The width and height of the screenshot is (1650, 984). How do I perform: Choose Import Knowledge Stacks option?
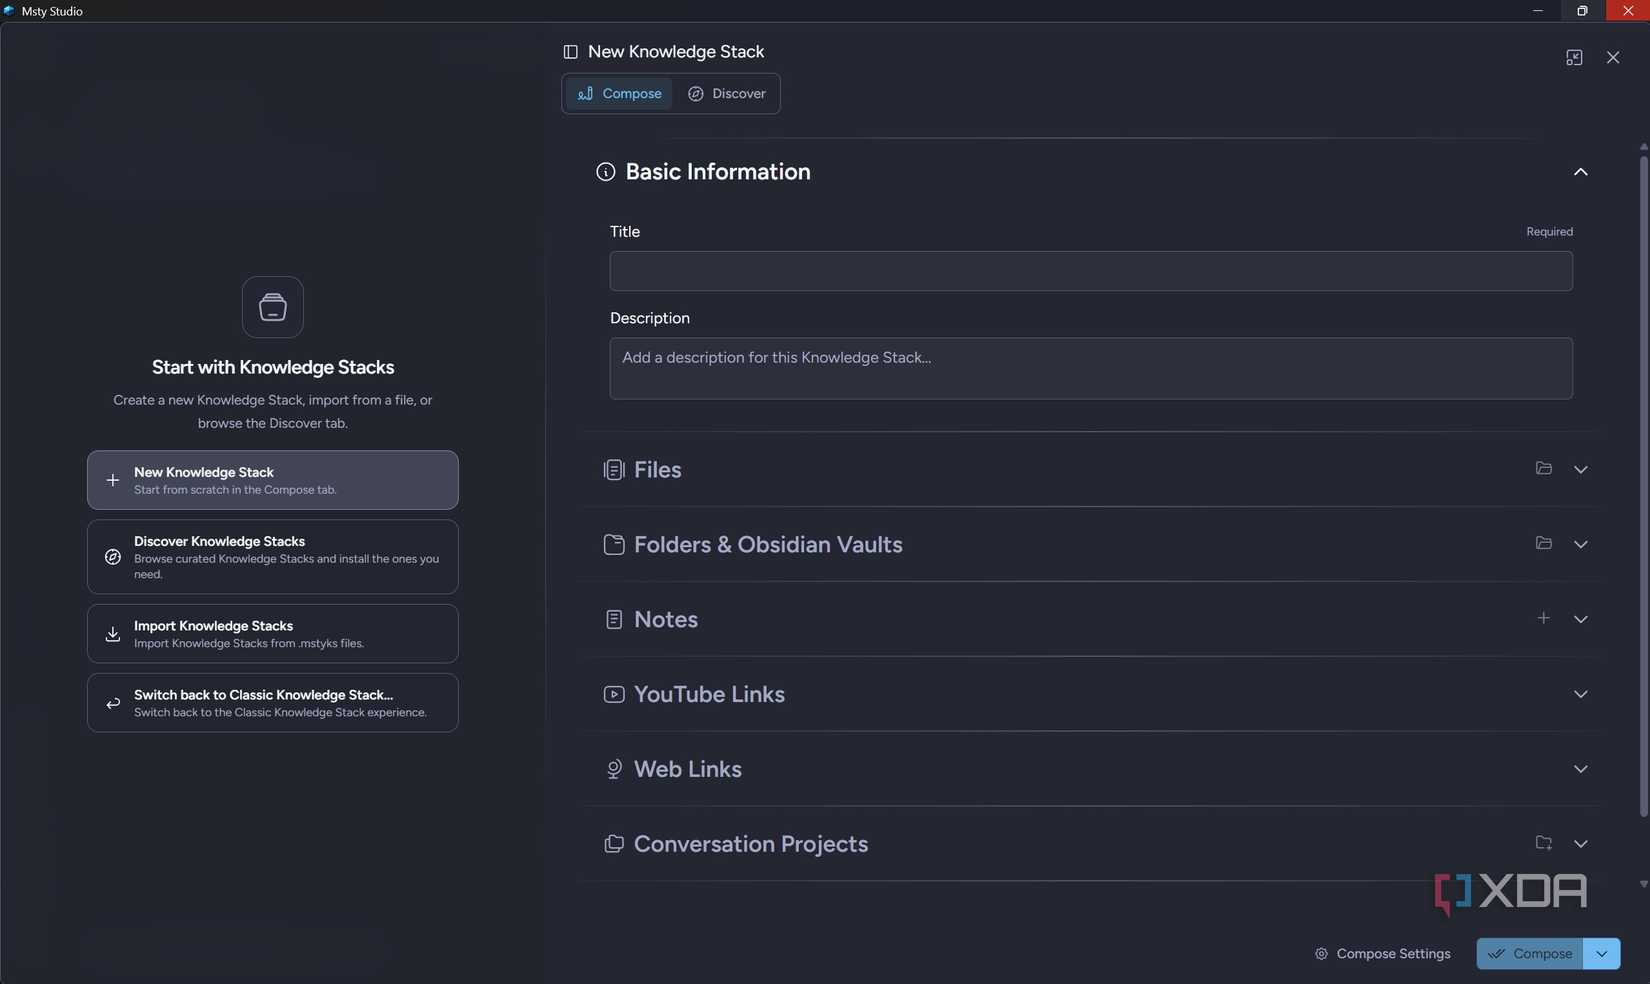(x=272, y=634)
